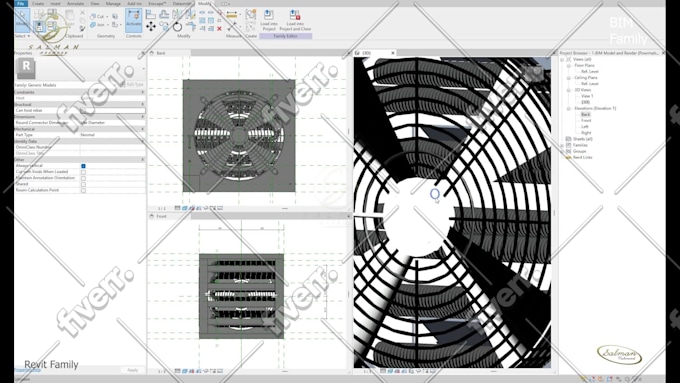Click the Apply button in Properties
The image size is (680, 383).
coord(132,370)
